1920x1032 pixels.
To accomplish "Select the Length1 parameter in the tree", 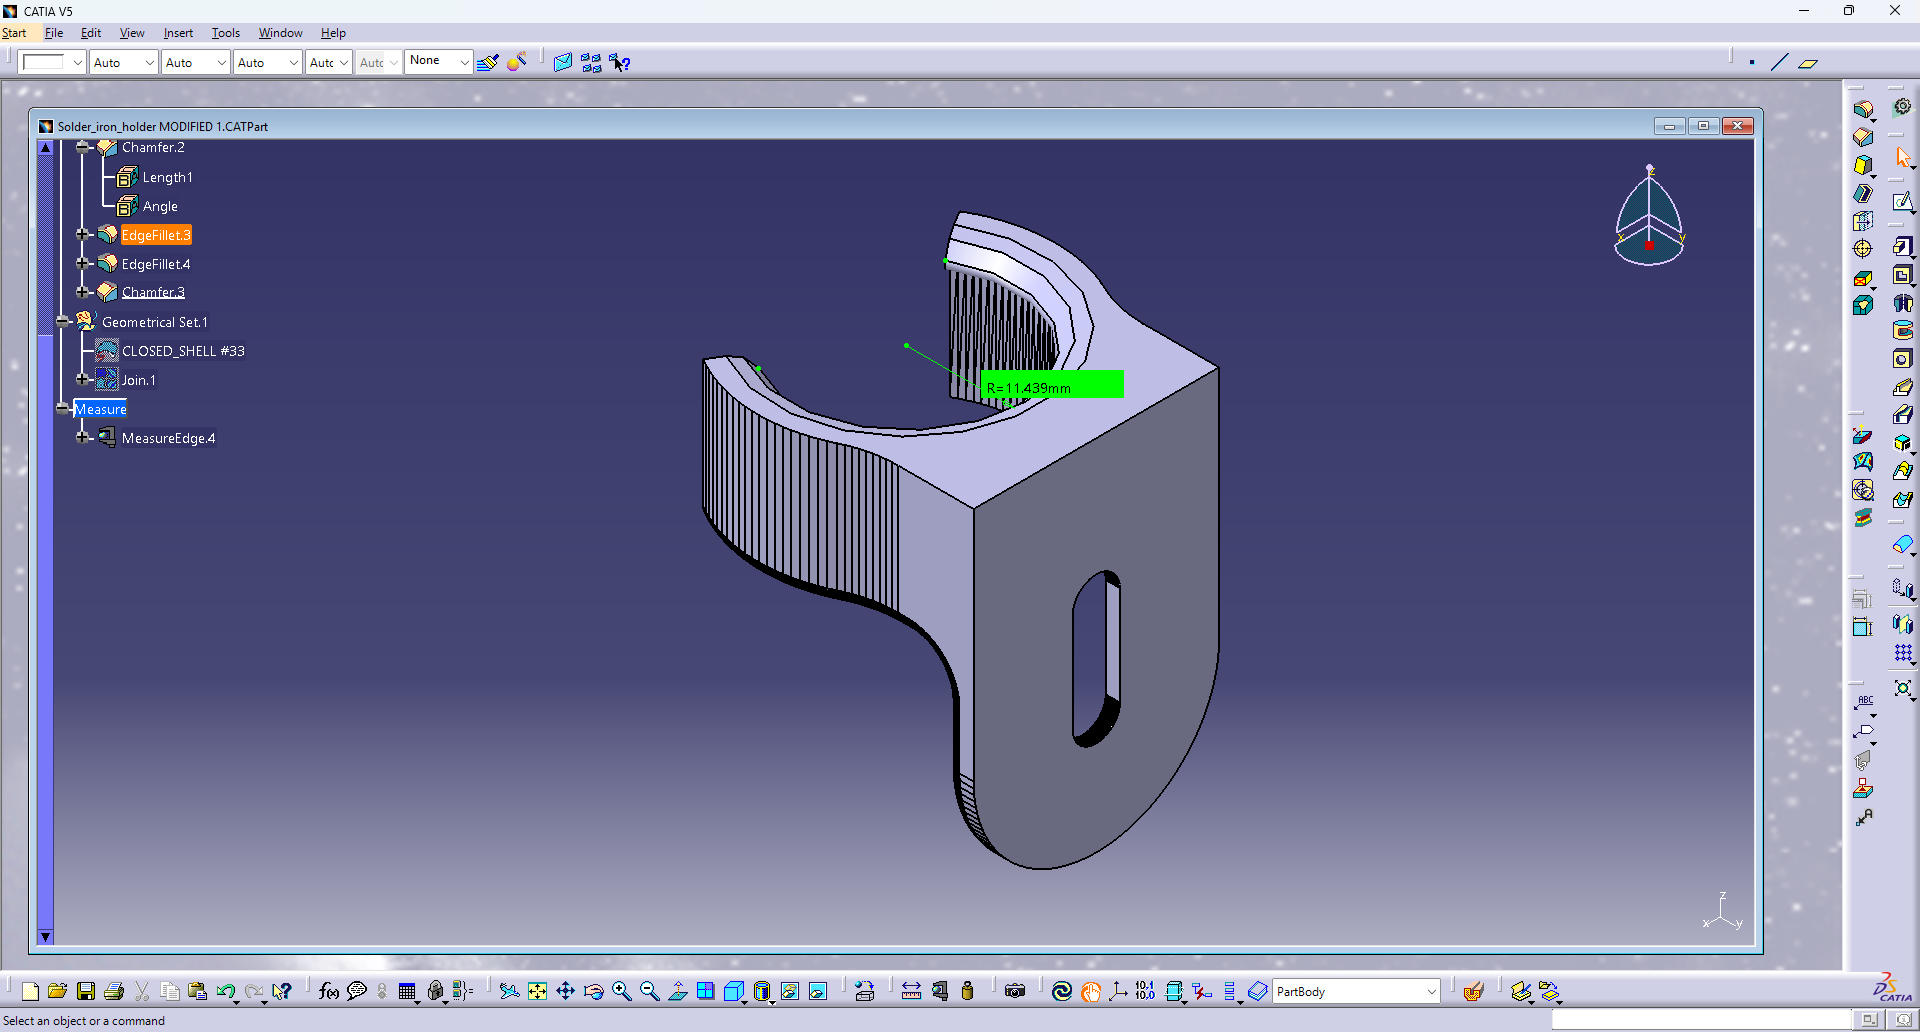I will [167, 177].
